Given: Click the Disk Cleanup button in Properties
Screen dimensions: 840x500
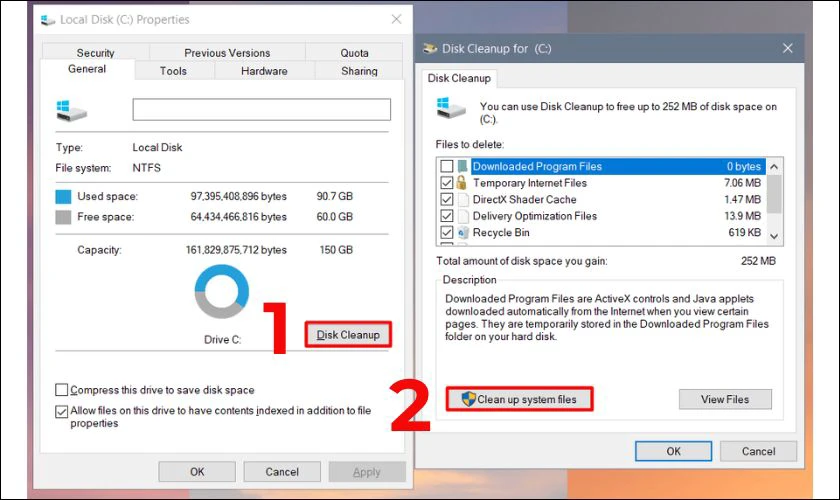Looking at the screenshot, I should [348, 335].
